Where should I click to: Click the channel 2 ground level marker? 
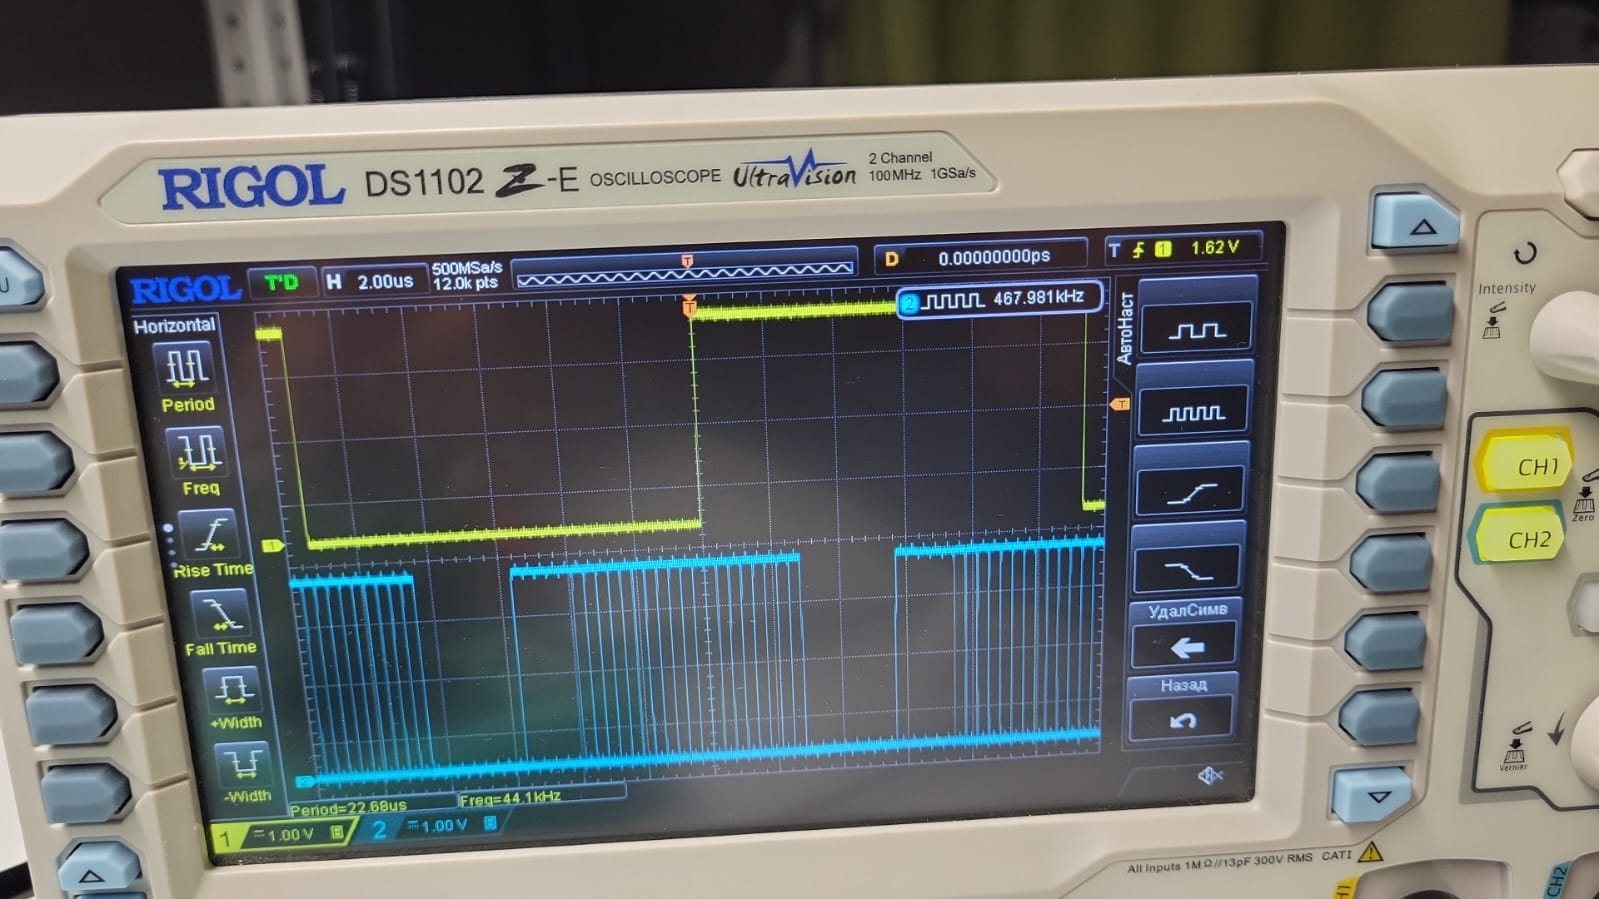point(305,781)
